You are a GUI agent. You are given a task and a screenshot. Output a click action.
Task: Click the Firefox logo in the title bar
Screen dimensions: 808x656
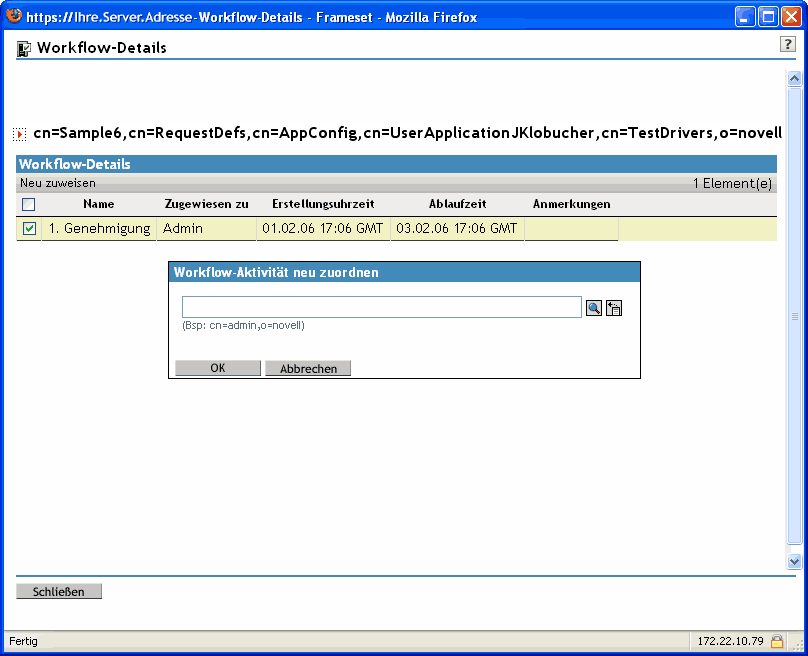(14, 15)
